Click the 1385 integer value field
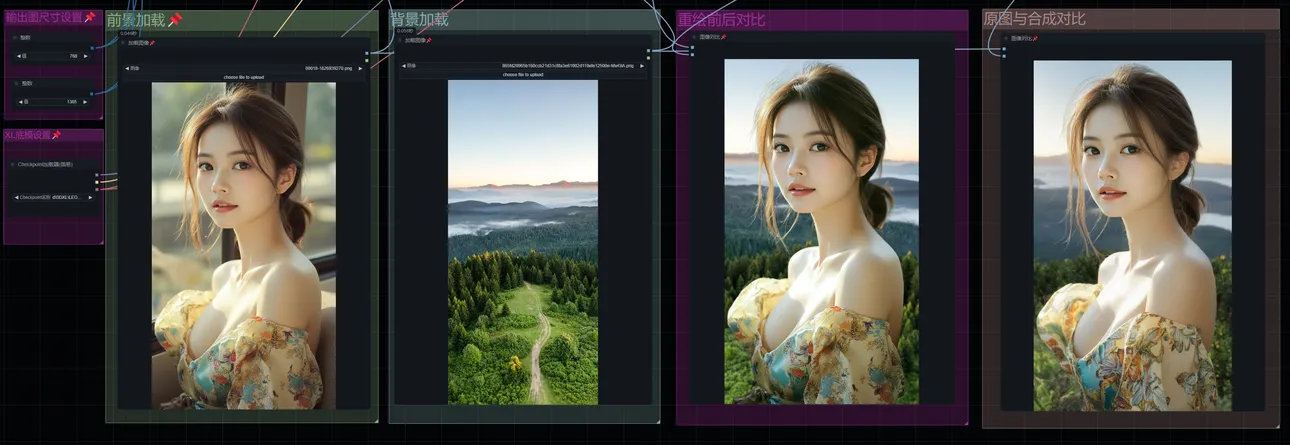 [53, 102]
